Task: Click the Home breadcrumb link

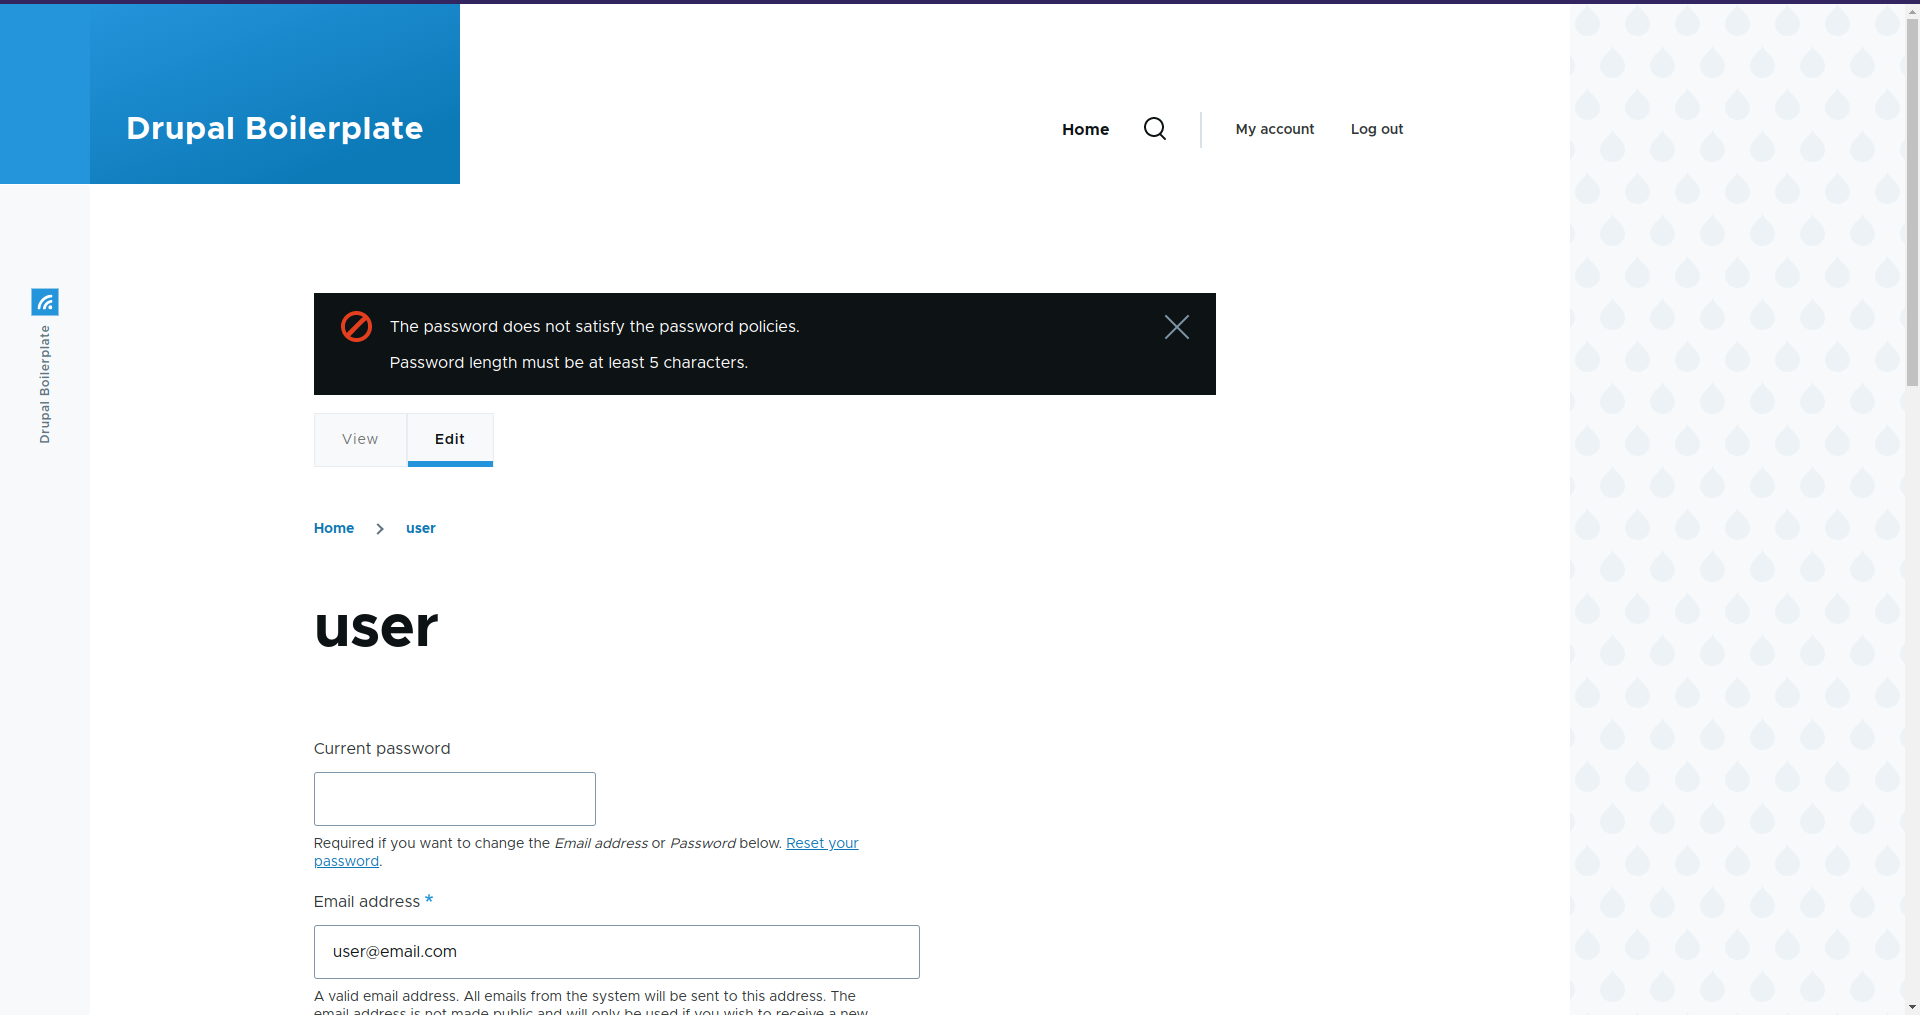Action: click(334, 528)
